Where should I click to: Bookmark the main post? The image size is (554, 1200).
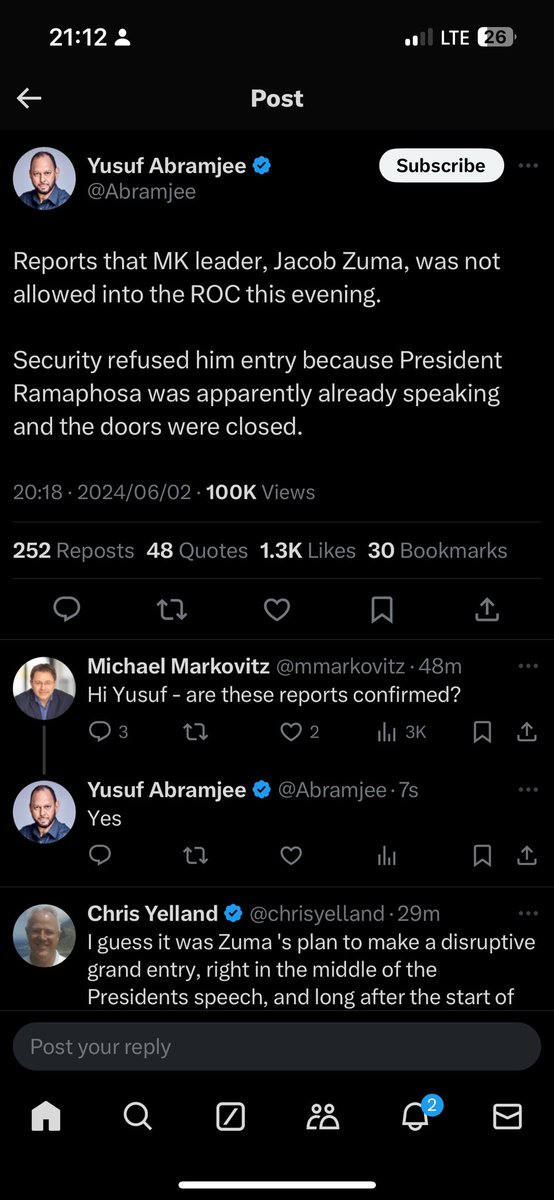(x=382, y=609)
